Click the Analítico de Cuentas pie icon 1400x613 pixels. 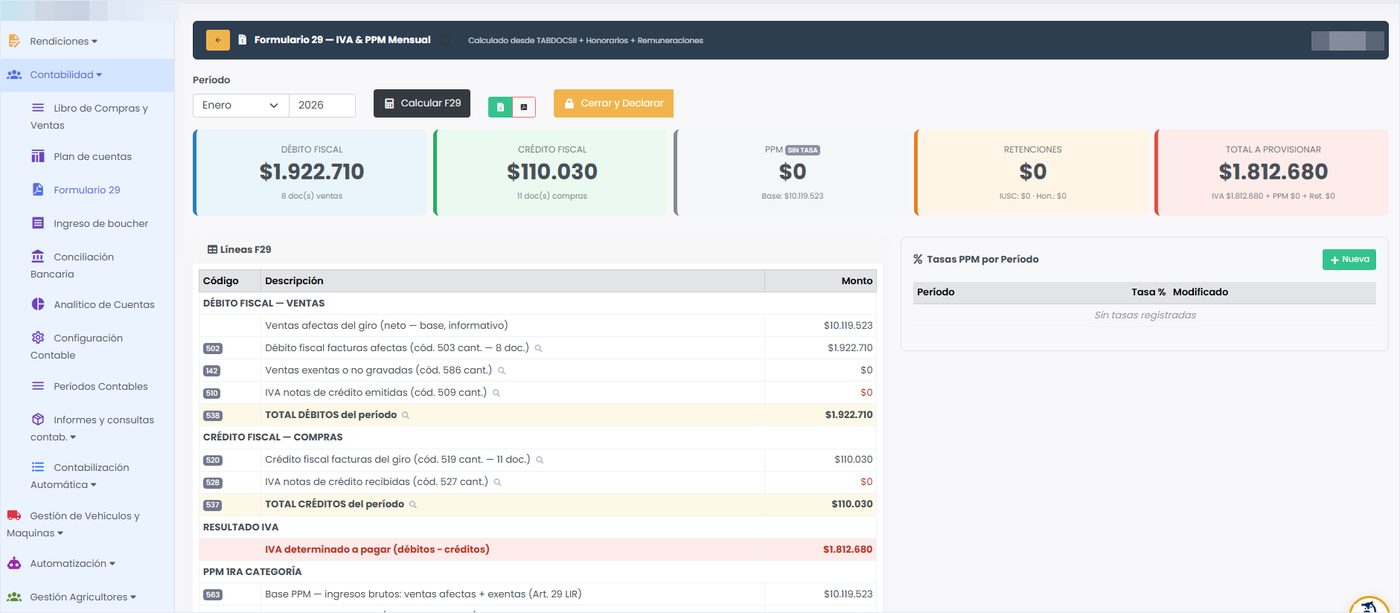tap(38, 304)
